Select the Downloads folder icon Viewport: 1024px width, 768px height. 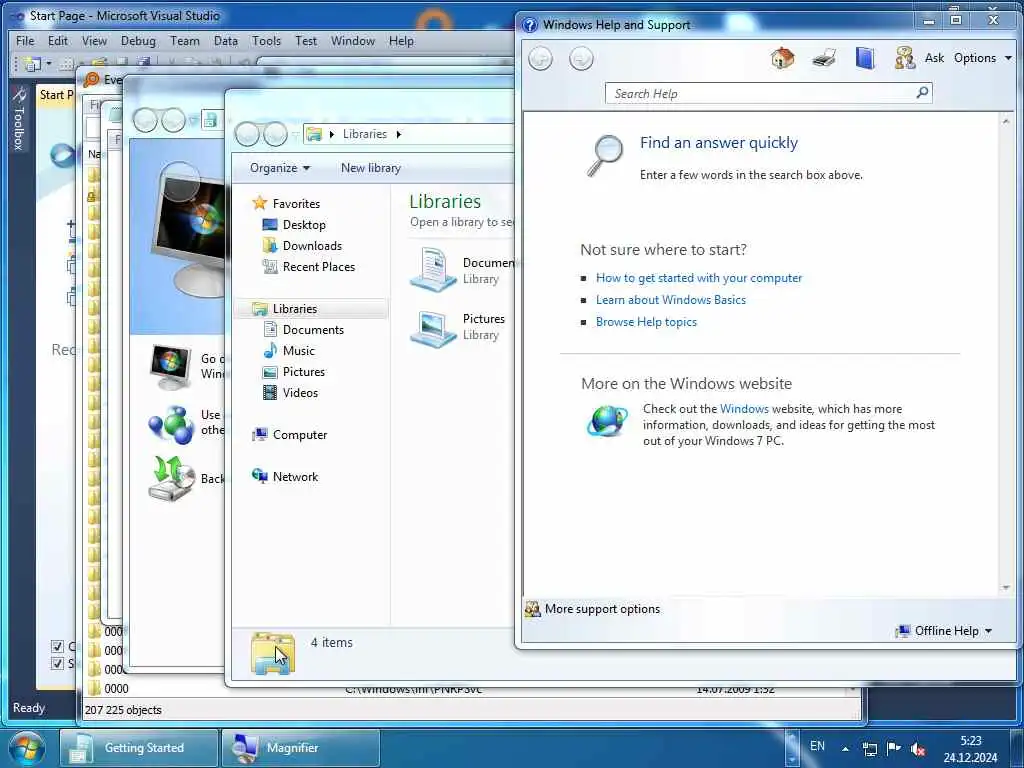click(270, 246)
